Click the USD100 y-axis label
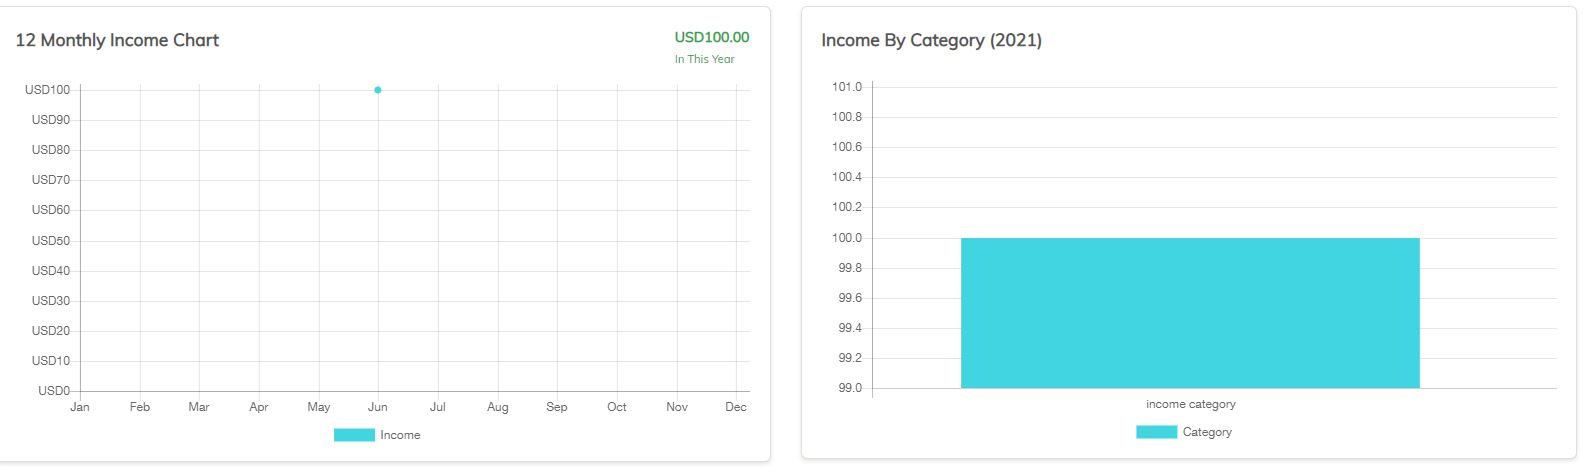This screenshot has width=1590, height=474. 48,90
